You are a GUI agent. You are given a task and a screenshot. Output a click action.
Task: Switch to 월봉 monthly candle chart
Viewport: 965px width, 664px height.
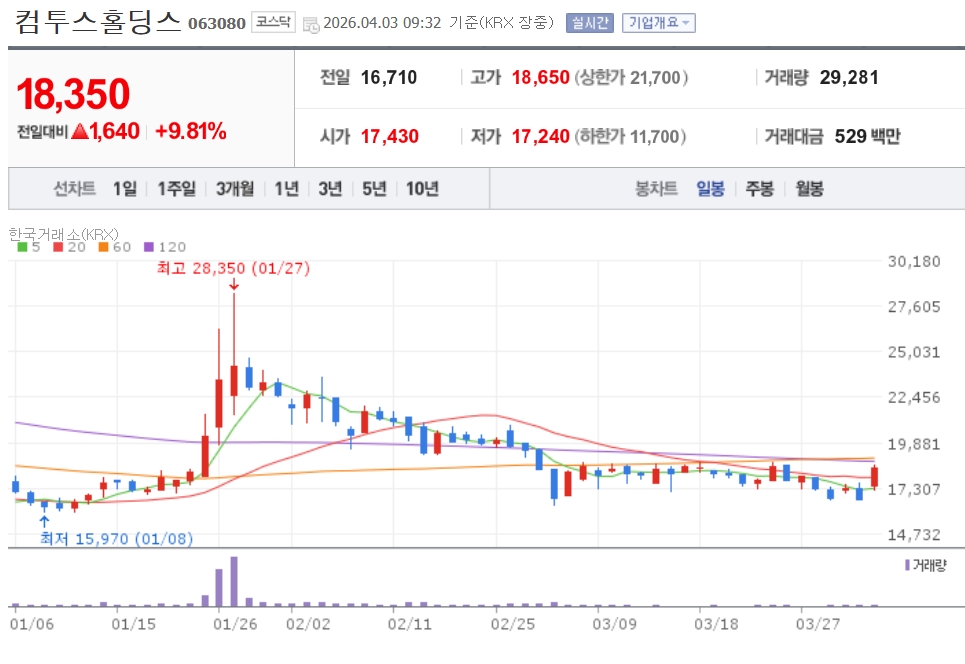pos(809,188)
